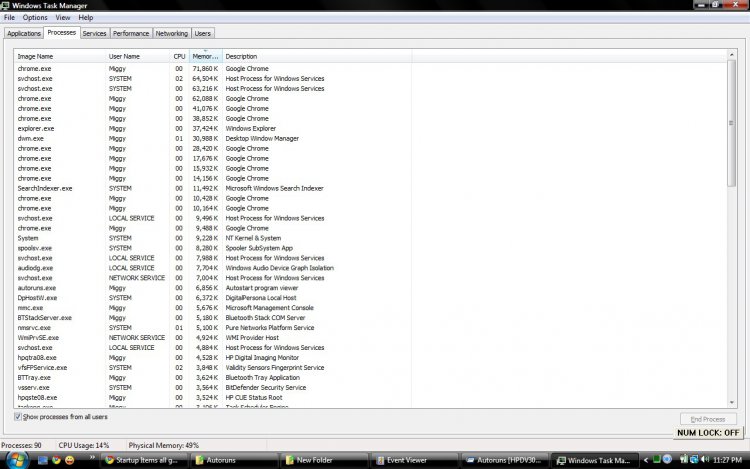Click the taskbar clock showing 11:27 PM
The width and height of the screenshot is (750, 469).
pyautogui.click(x=727, y=460)
